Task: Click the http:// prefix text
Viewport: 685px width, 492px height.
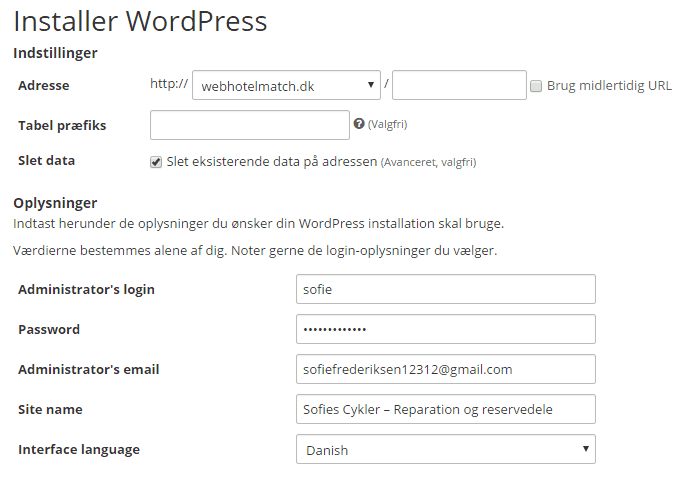Action: click(x=169, y=83)
